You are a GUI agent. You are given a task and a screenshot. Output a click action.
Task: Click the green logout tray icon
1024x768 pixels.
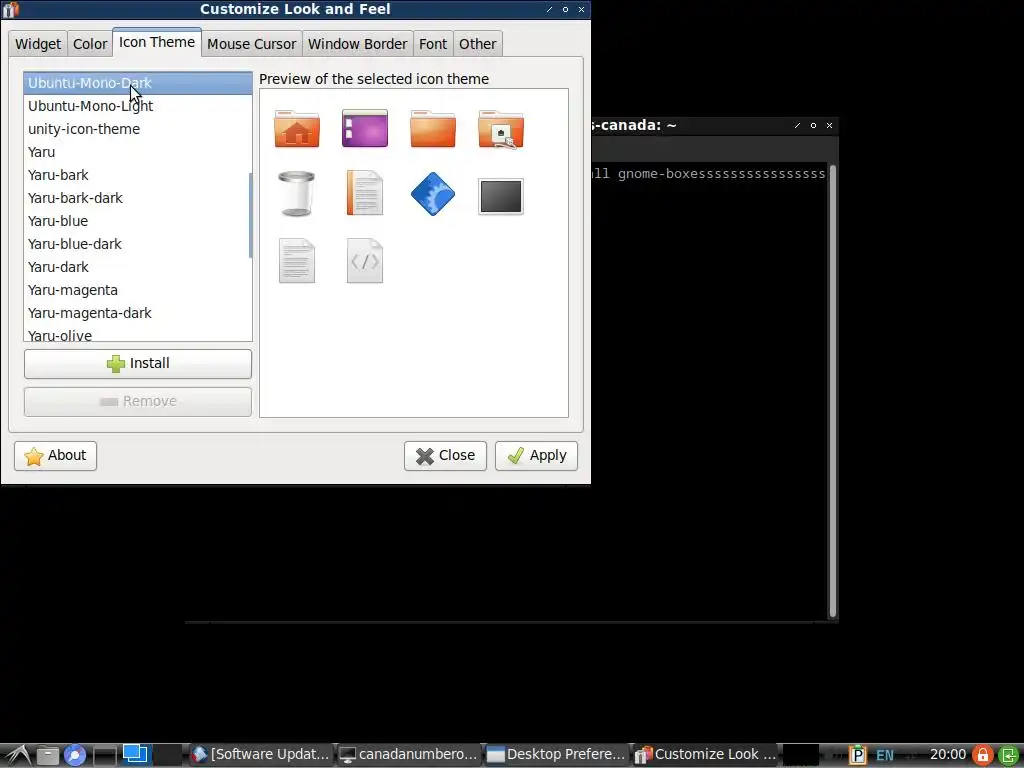tap(1008, 755)
